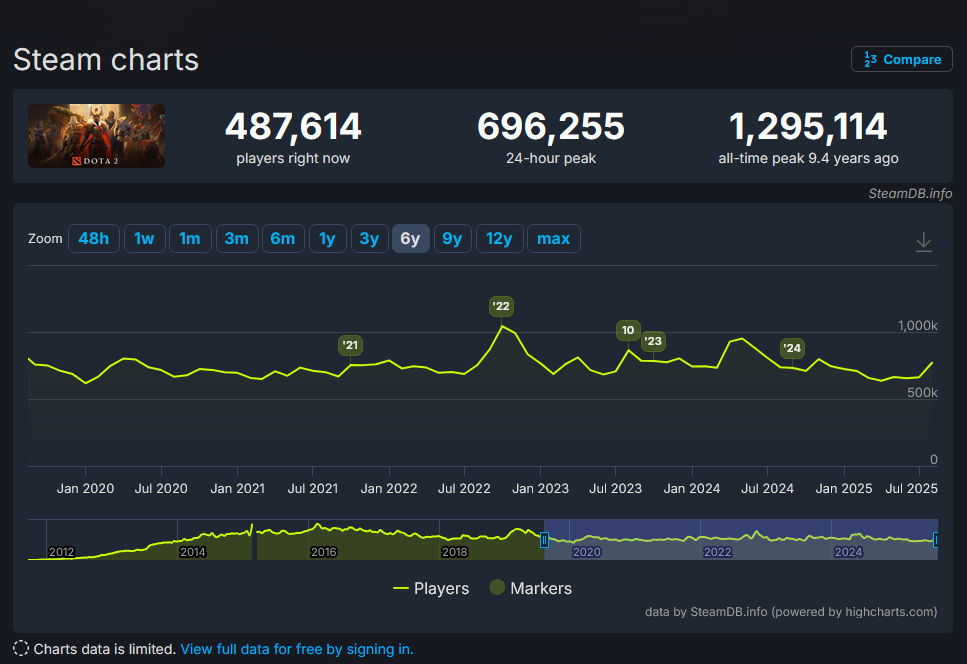Click the chart download icon
This screenshot has width=967, height=664.
pos(923,242)
